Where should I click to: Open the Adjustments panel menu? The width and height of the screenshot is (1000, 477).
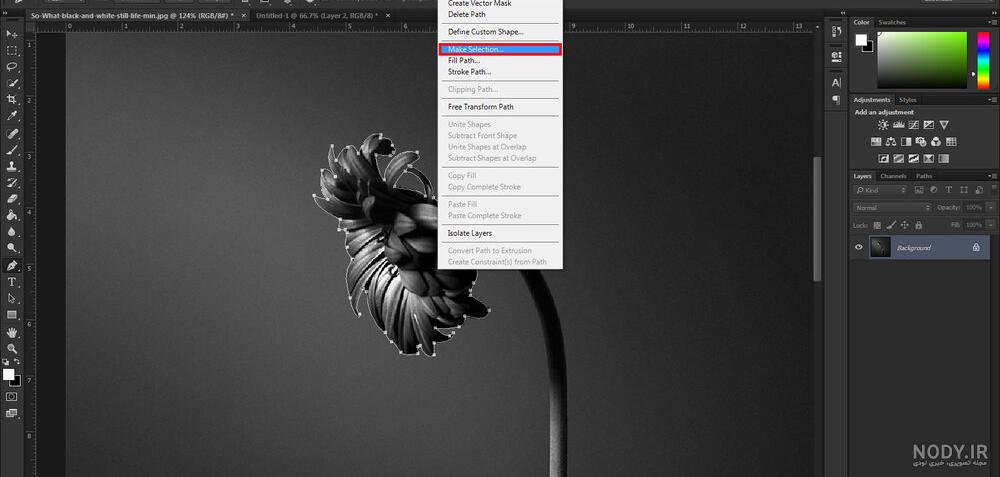[992, 100]
